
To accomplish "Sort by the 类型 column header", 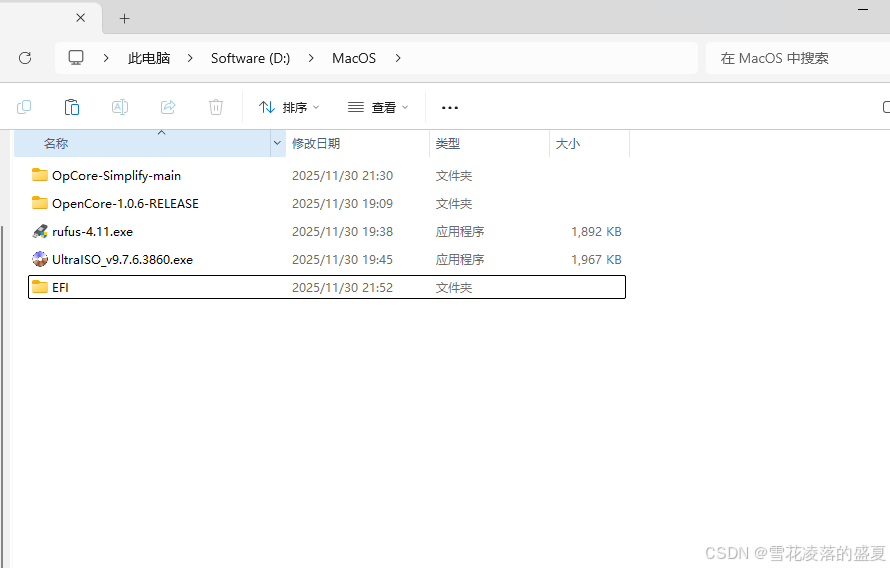I will [x=489, y=144].
